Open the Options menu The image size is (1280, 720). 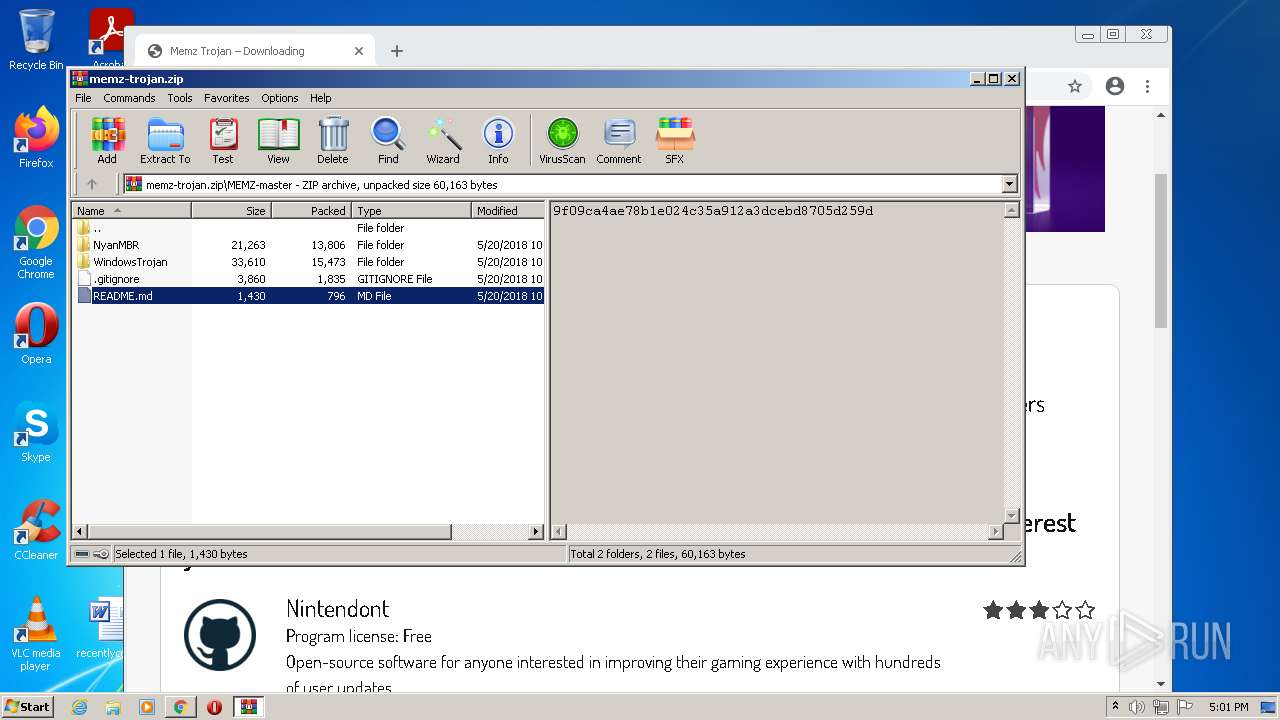tap(280, 98)
